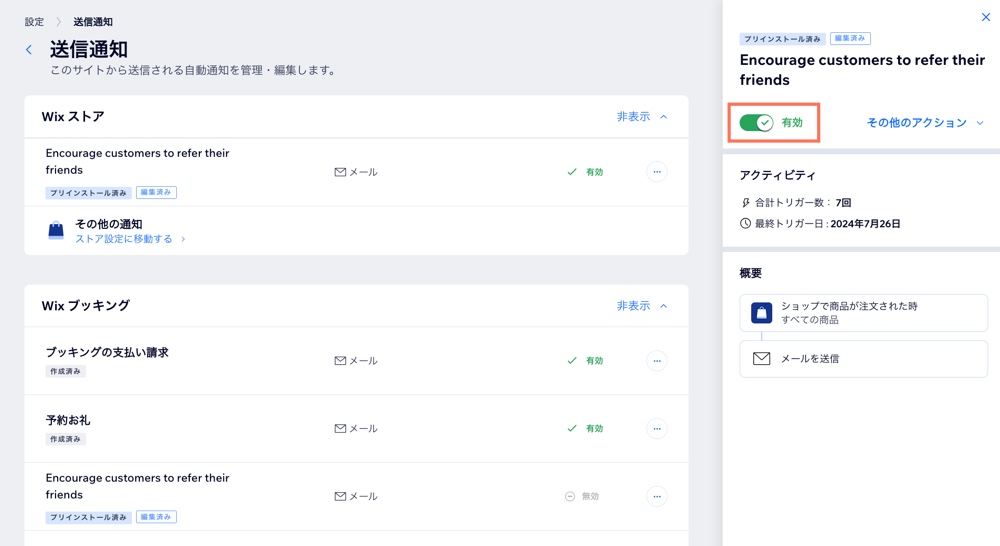Select the メールを送信 action card
Image resolution: width=1000 pixels, height=546 pixels.
(x=864, y=358)
